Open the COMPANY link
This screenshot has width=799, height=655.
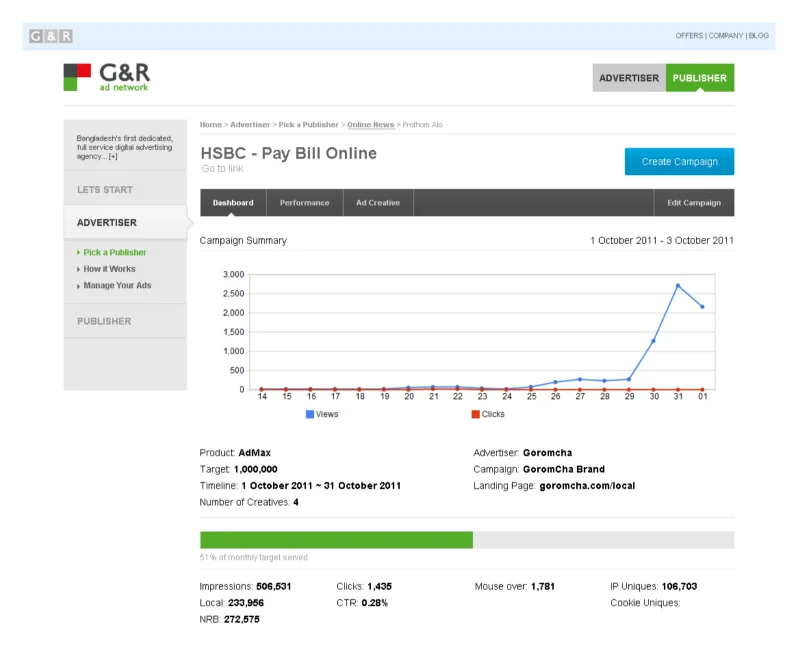tap(726, 36)
